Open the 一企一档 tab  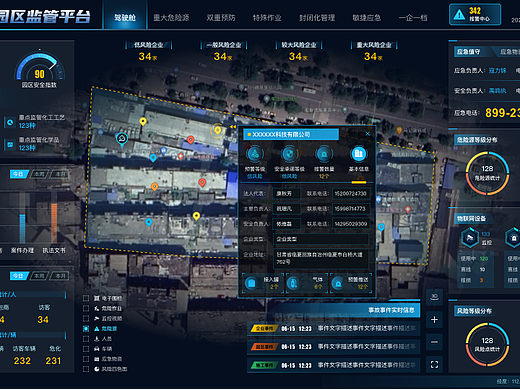413,18
